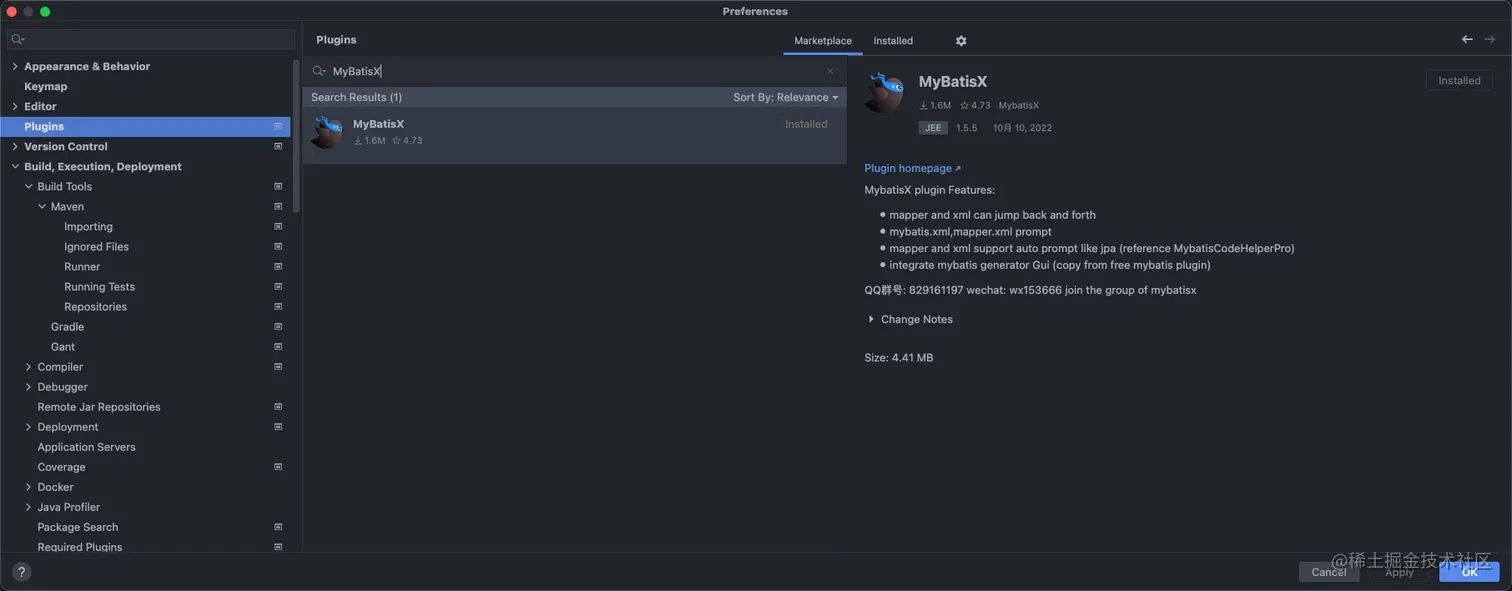Click the 4.73 rating in details
This screenshot has height=591, width=1512.
(x=976, y=105)
